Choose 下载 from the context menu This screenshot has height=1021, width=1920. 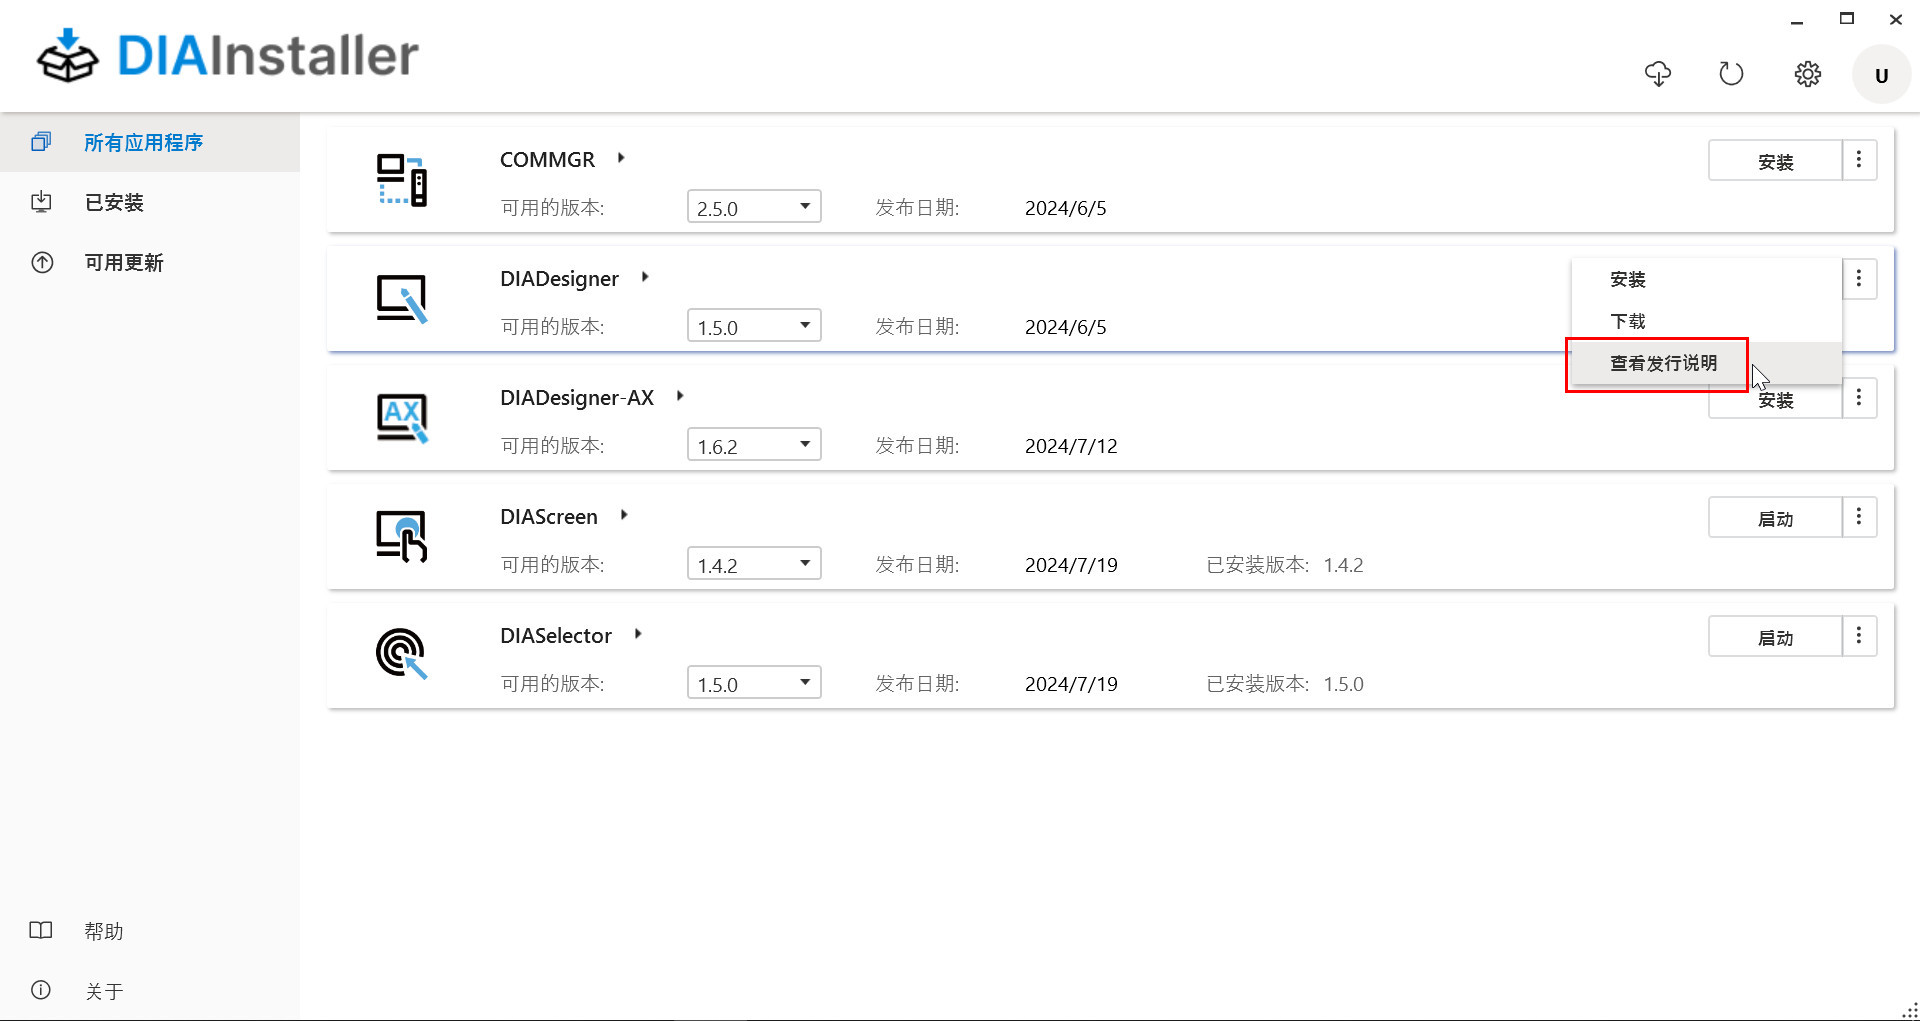(x=1627, y=321)
